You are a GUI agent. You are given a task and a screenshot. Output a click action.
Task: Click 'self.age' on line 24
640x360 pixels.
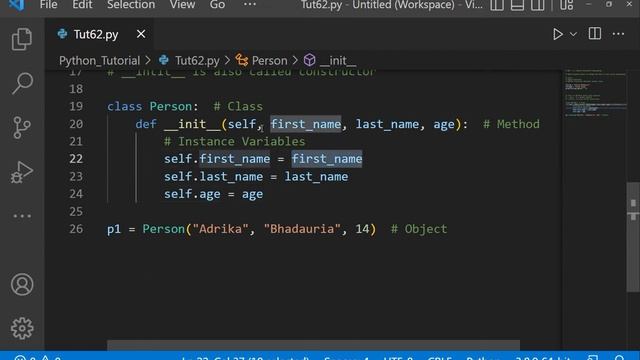[192, 194]
